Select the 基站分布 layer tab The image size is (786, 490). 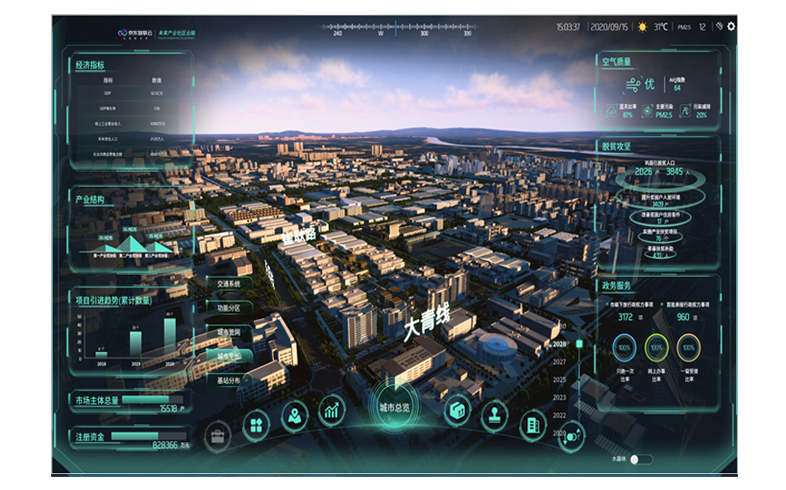coord(228,380)
